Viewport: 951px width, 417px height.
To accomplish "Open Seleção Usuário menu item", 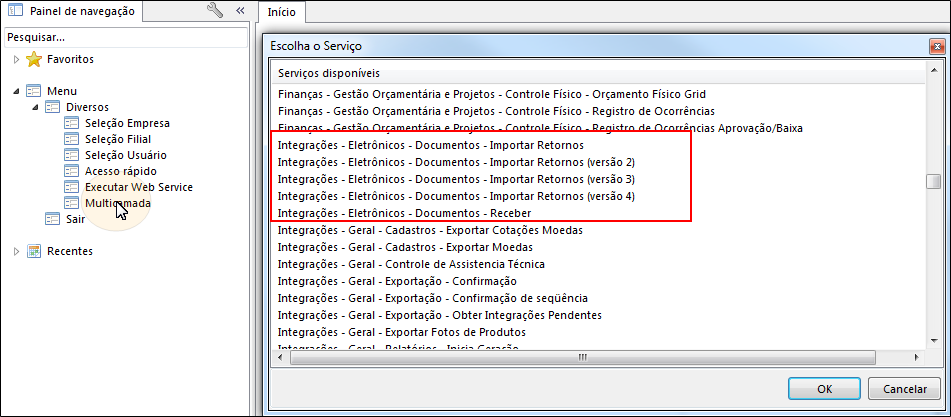I will pos(126,155).
